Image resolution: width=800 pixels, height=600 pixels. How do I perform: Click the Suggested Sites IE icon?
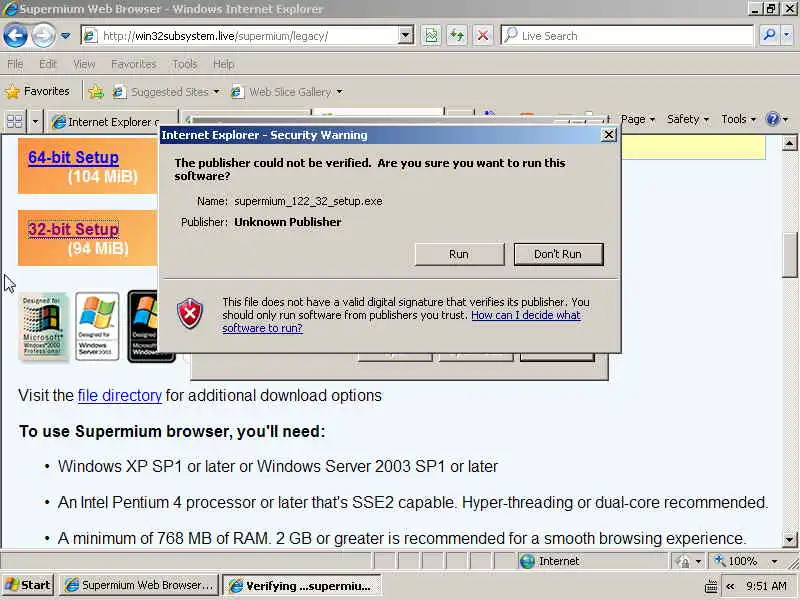point(118,92)
